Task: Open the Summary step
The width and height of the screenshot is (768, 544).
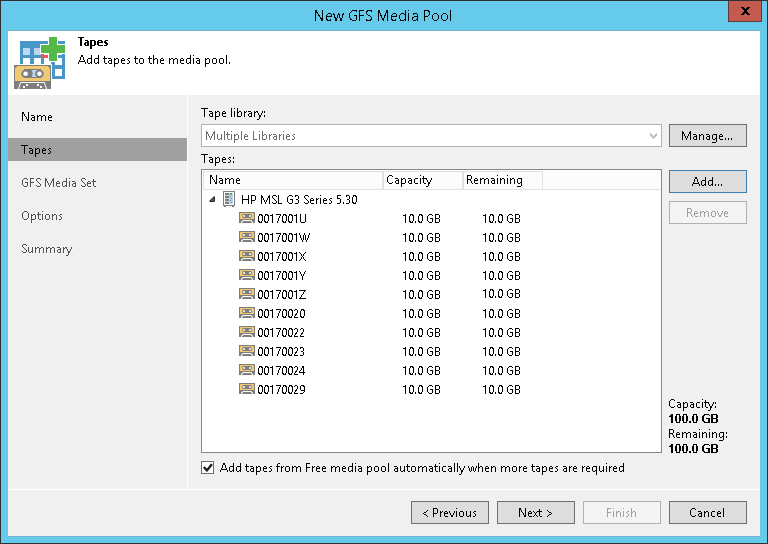Action: [x=47, y=249]
